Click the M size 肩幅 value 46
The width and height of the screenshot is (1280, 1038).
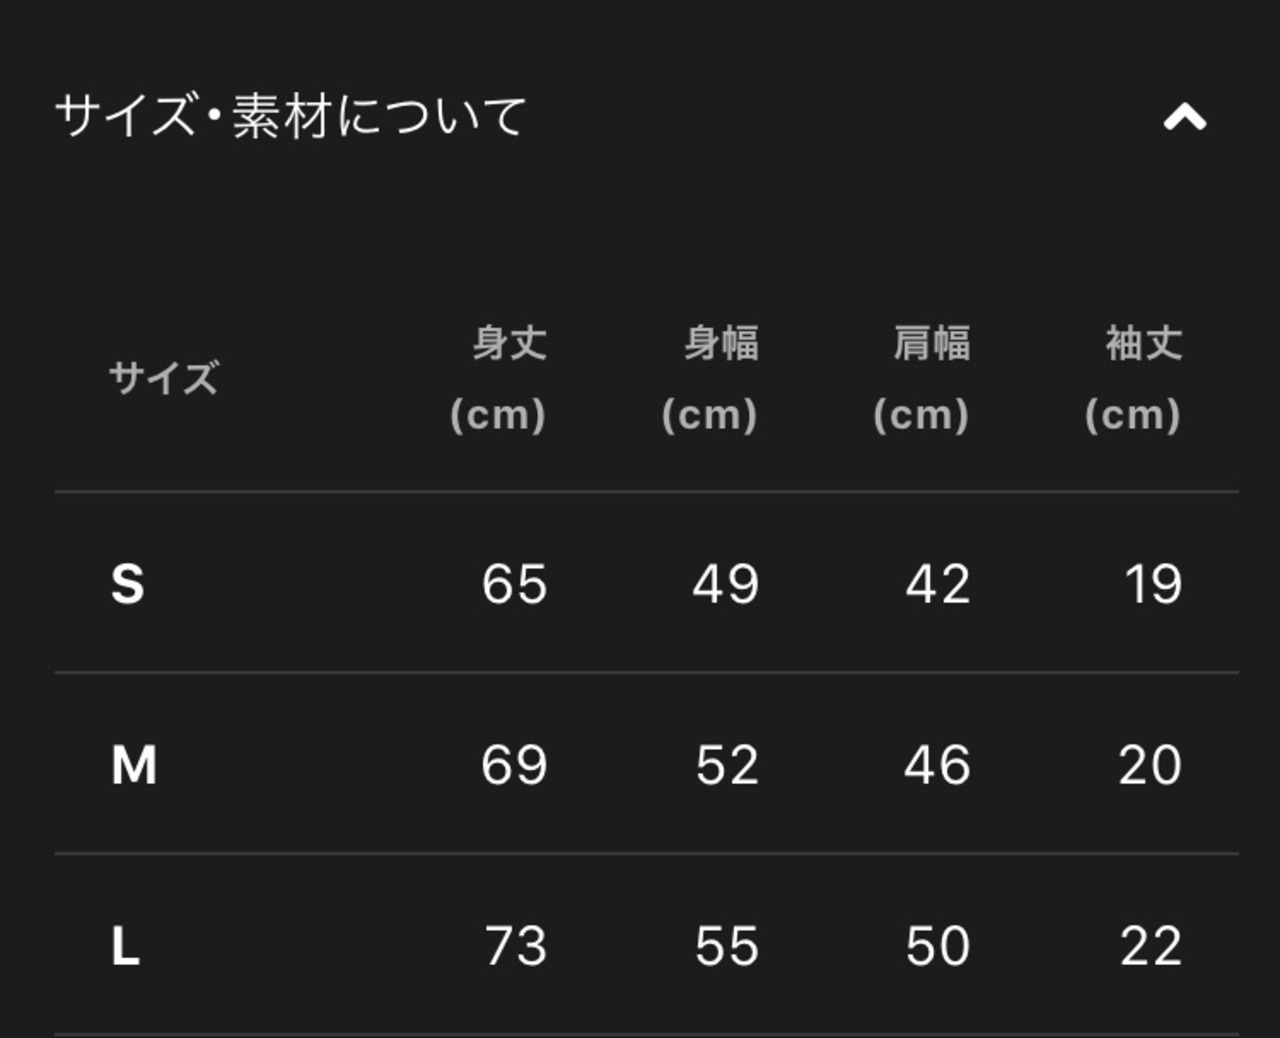coord(938,766)
